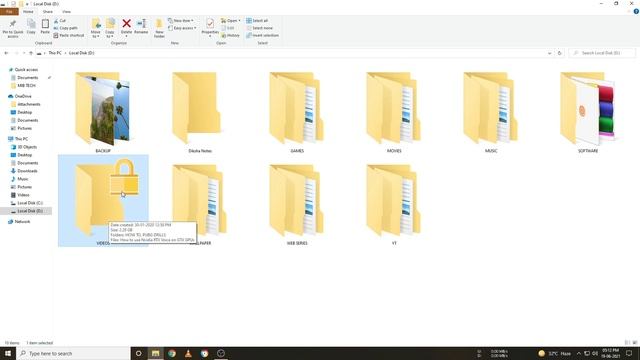Switch to large icons view layout icon

[635, 343]
